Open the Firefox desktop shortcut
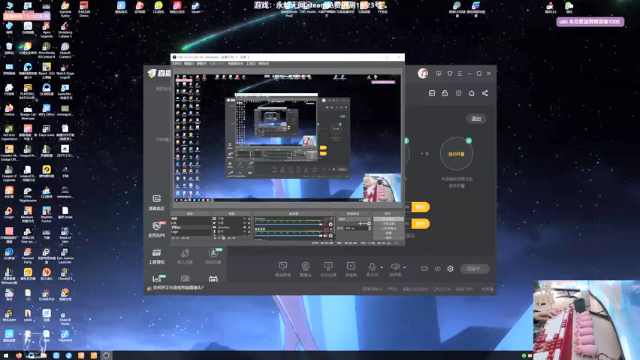 coord(9,110)
